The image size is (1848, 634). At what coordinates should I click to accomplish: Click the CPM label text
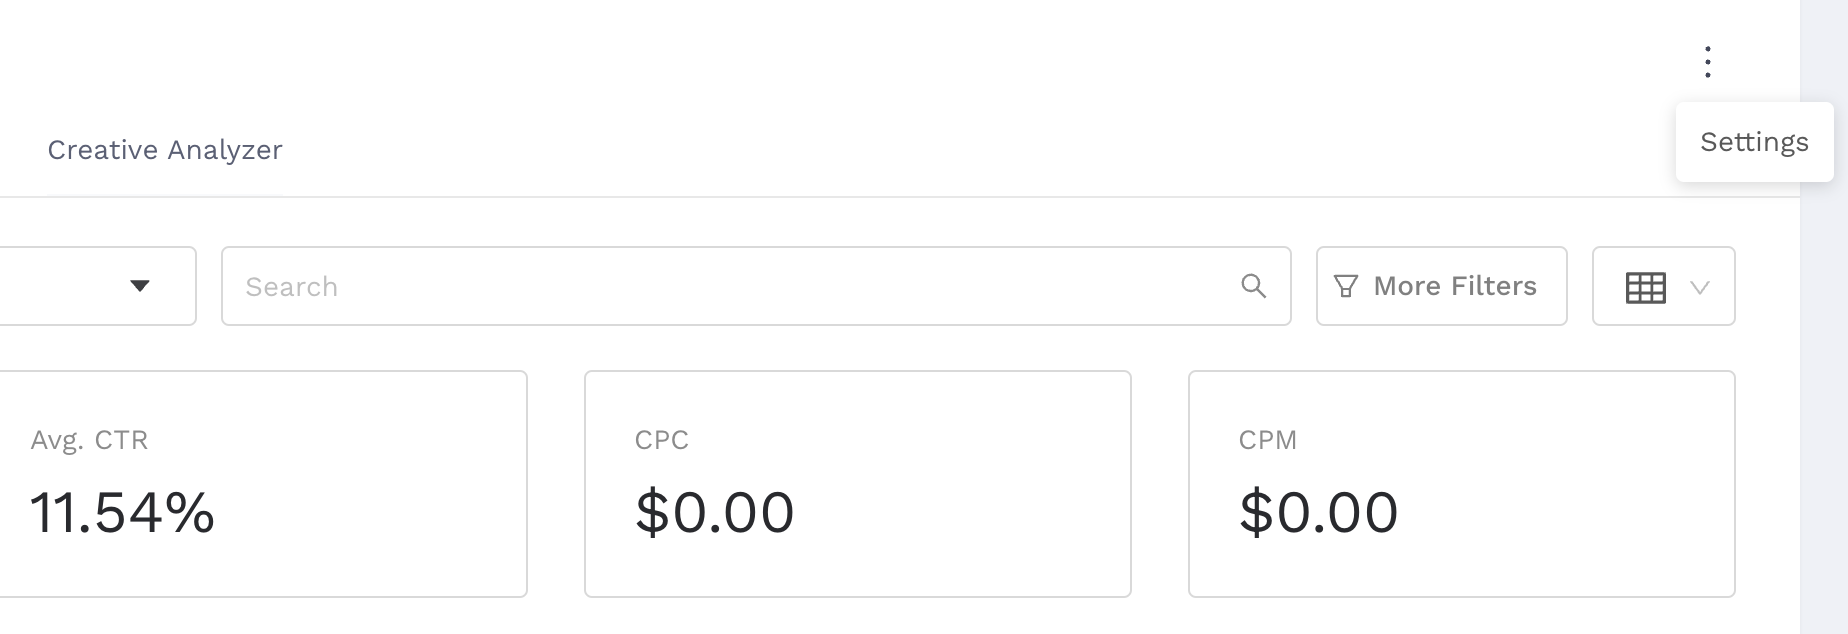(1267, 440)
